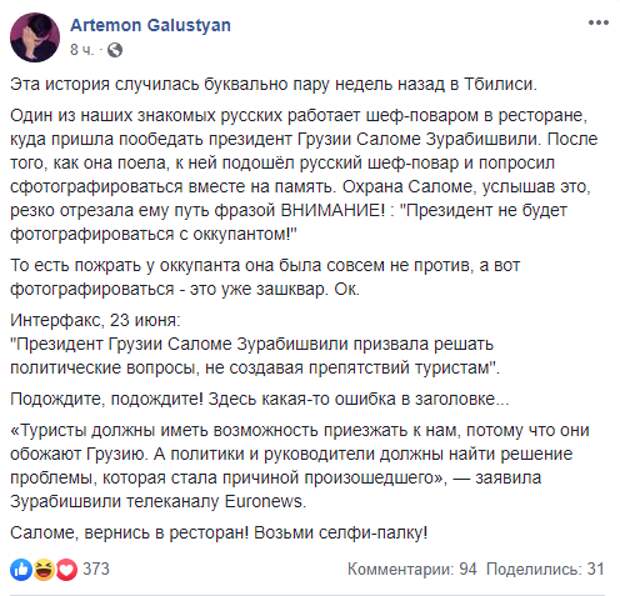This screenshot has width=620, height=596.
Task: Click the sentence starting "То есть пожрать"
Action: click(265, 277)
